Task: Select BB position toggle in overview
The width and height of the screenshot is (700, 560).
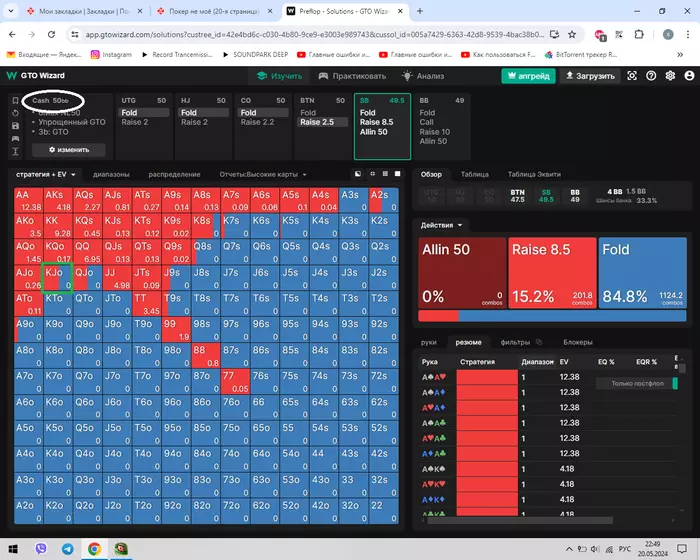Action: pyautogui.click(x=575, y=196)
